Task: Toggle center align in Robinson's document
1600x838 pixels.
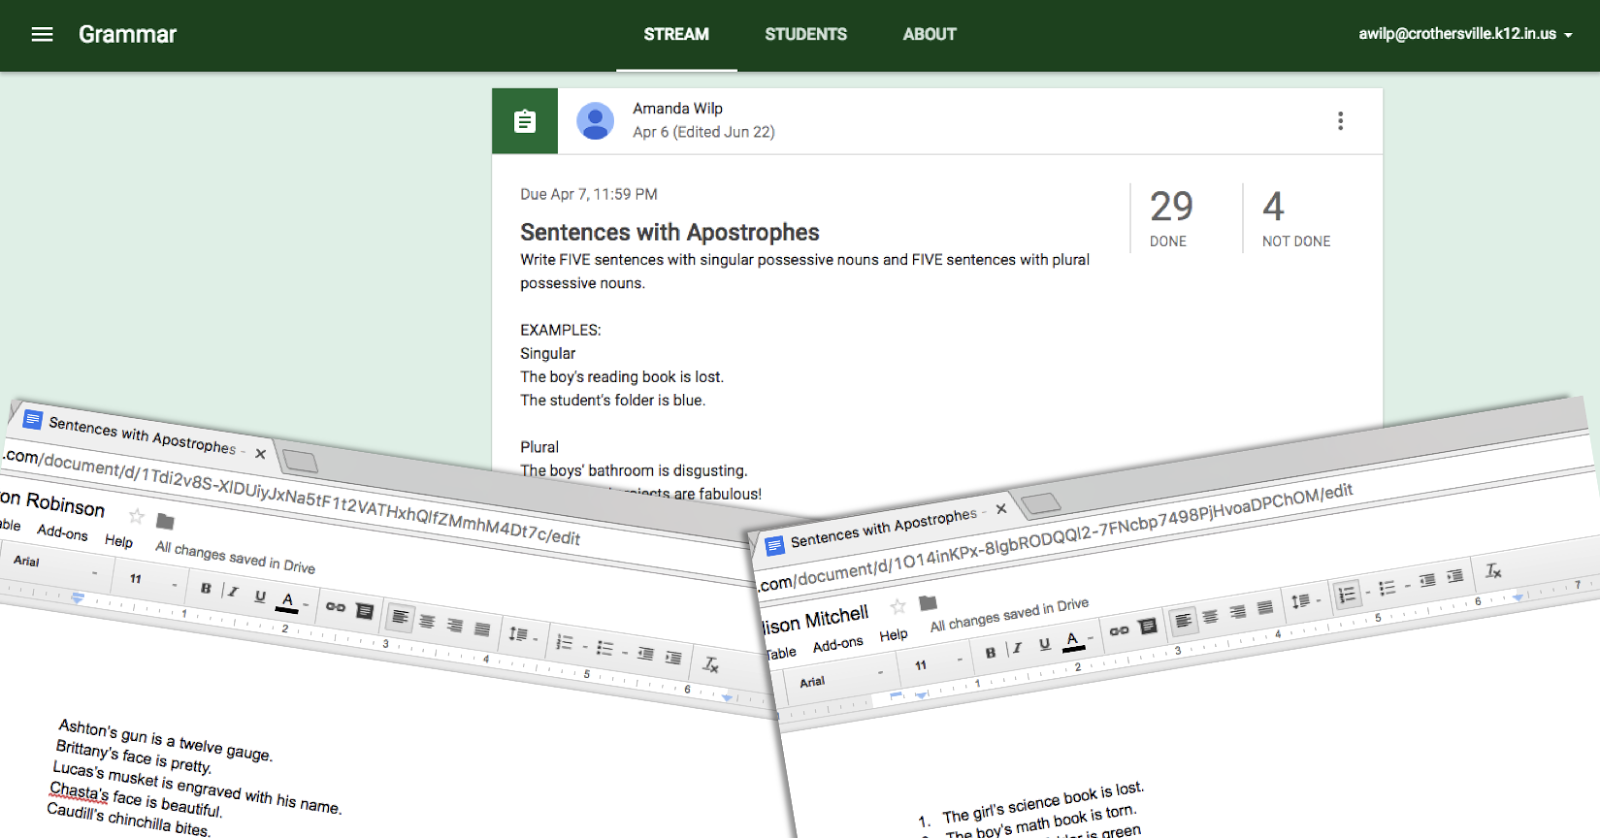Action: 427,621
